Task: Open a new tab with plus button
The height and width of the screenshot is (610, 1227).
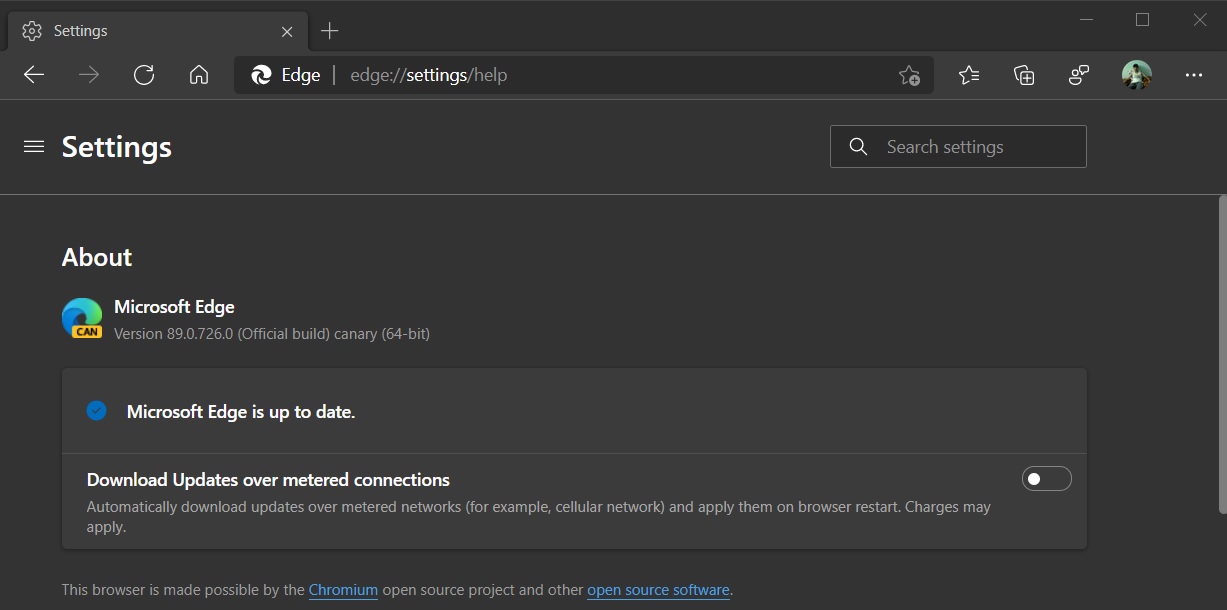Action: point(330,31)
